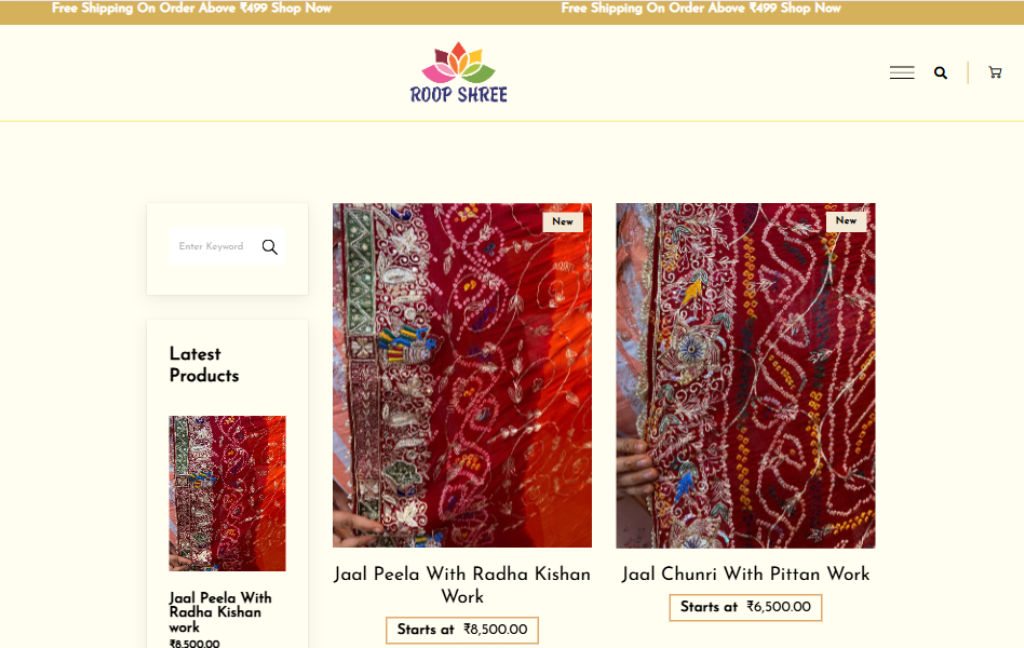
Task: Click right Free Shipping Shop Now banner text
Action: [x=701, y=8]
